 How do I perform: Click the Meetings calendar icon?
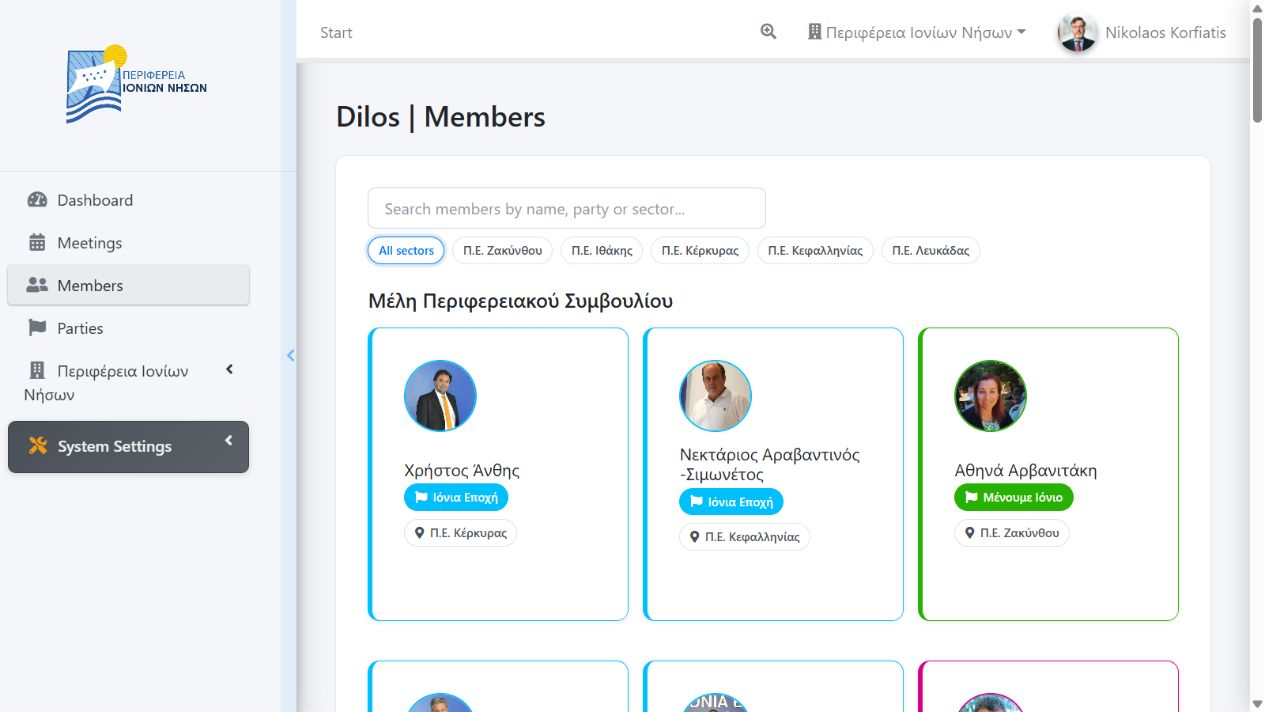point(37,243)
